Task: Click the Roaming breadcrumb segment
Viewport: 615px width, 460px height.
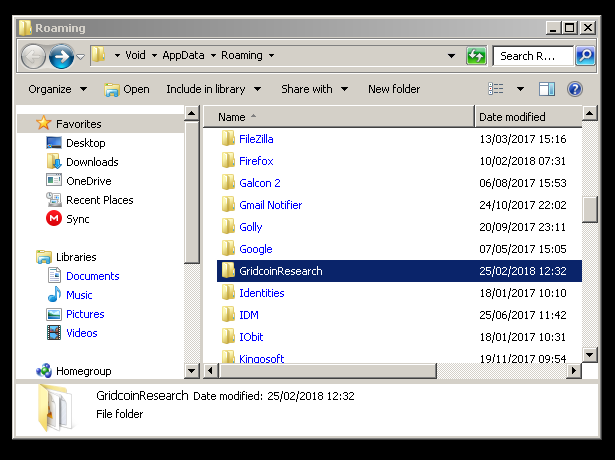Action: [x=242, y=55]
